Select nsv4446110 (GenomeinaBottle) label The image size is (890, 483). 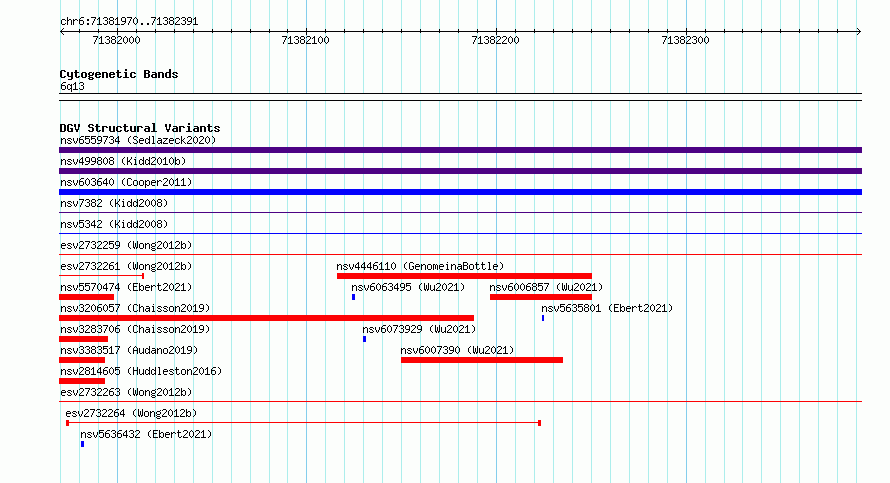420,266
